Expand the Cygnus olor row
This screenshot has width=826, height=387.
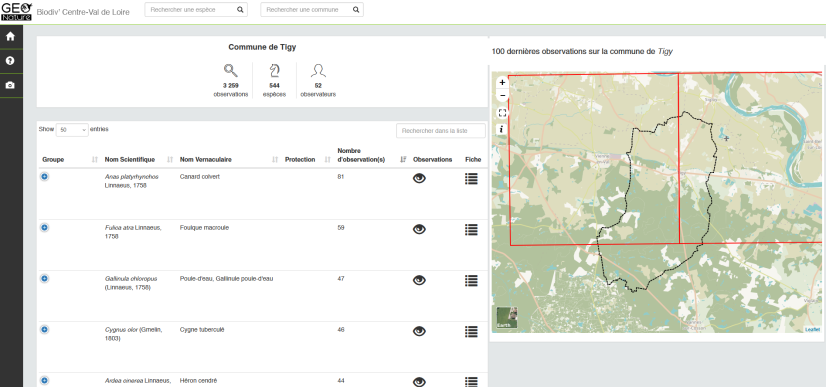click(x=45, y=330)
